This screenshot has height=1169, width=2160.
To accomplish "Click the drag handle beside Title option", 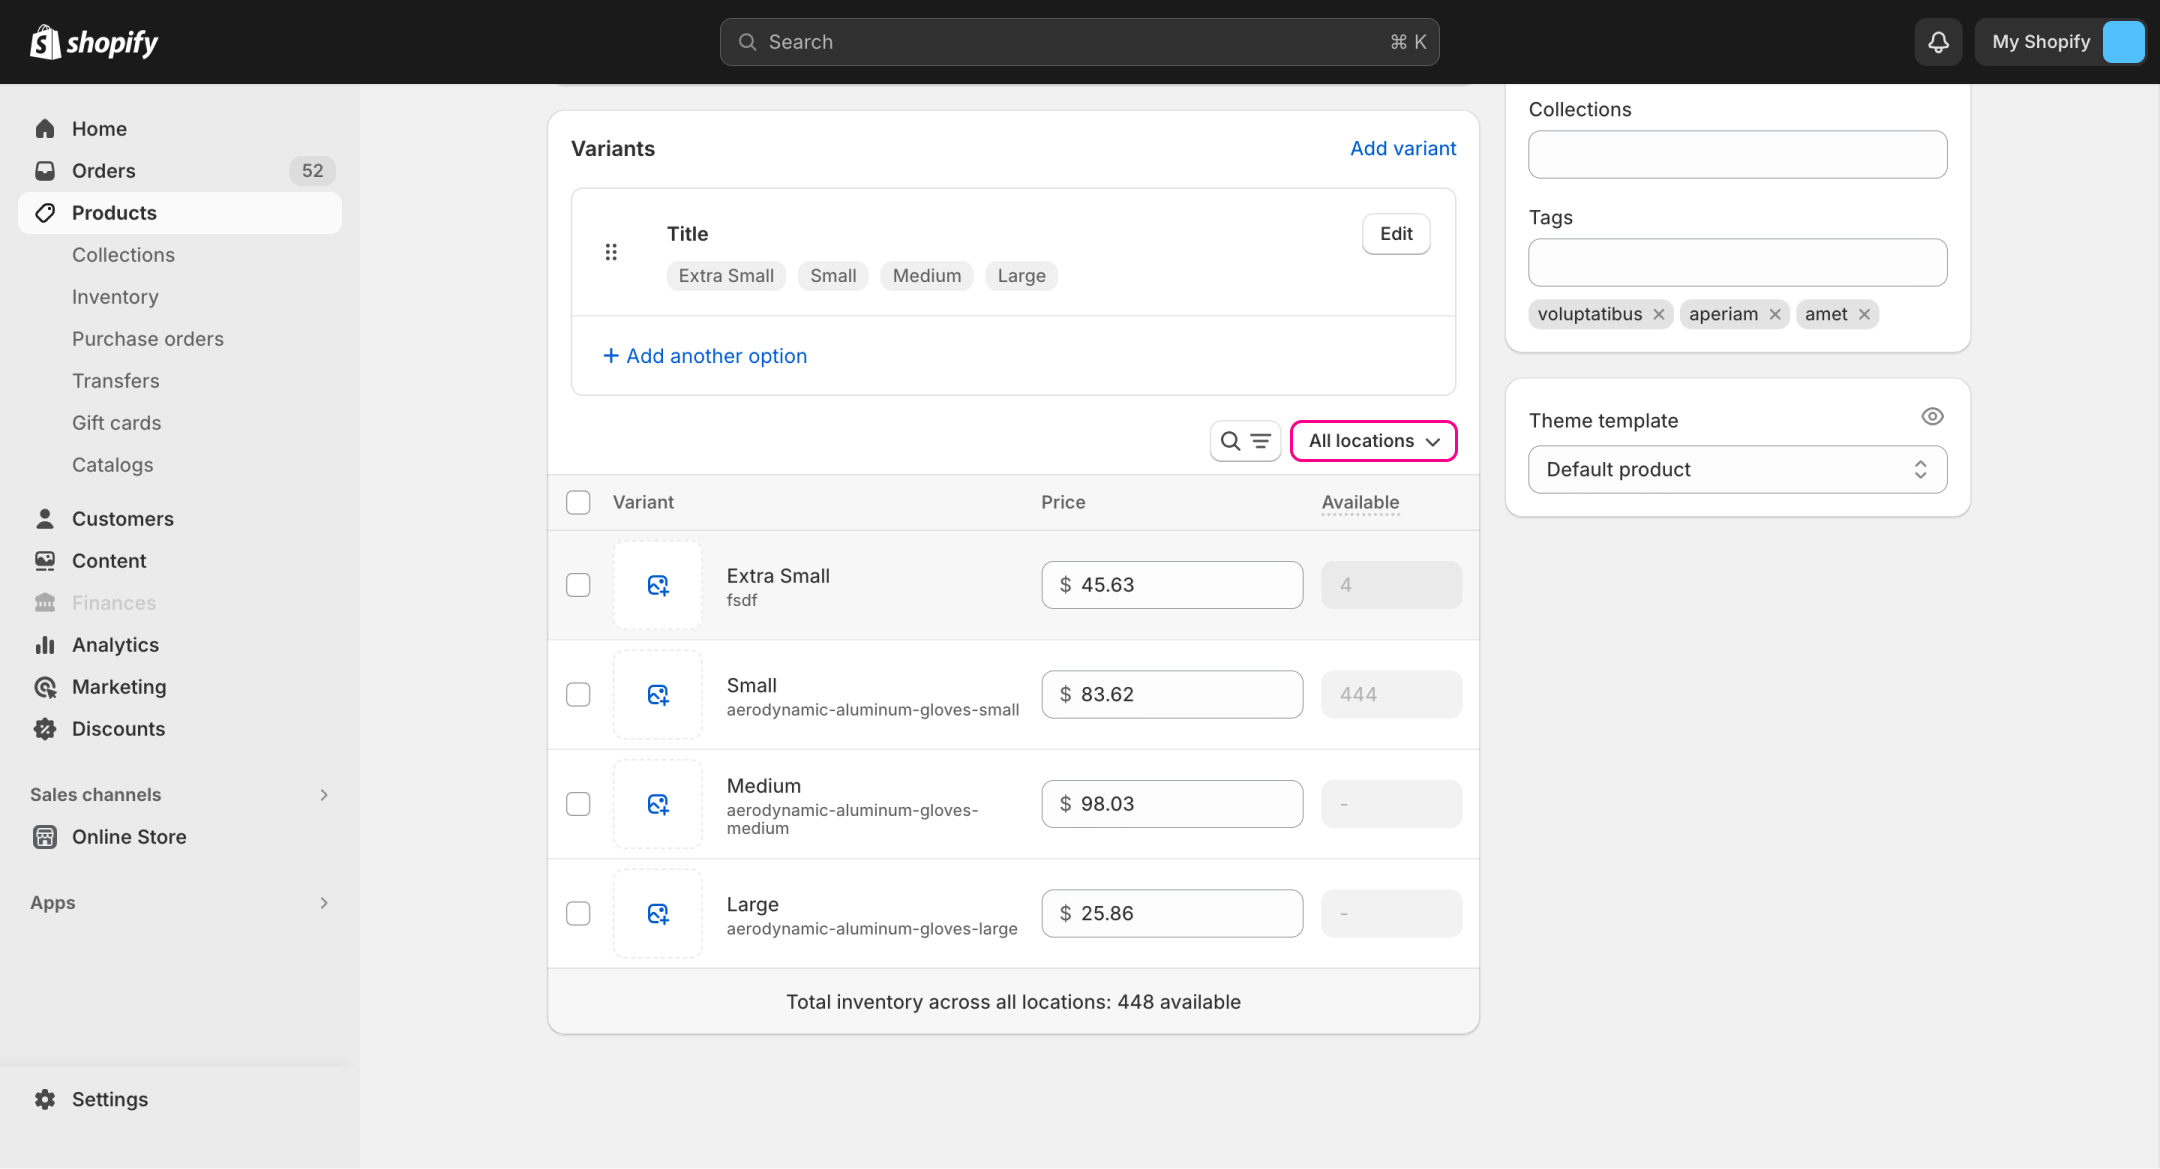I will click(x=611, y=252).
